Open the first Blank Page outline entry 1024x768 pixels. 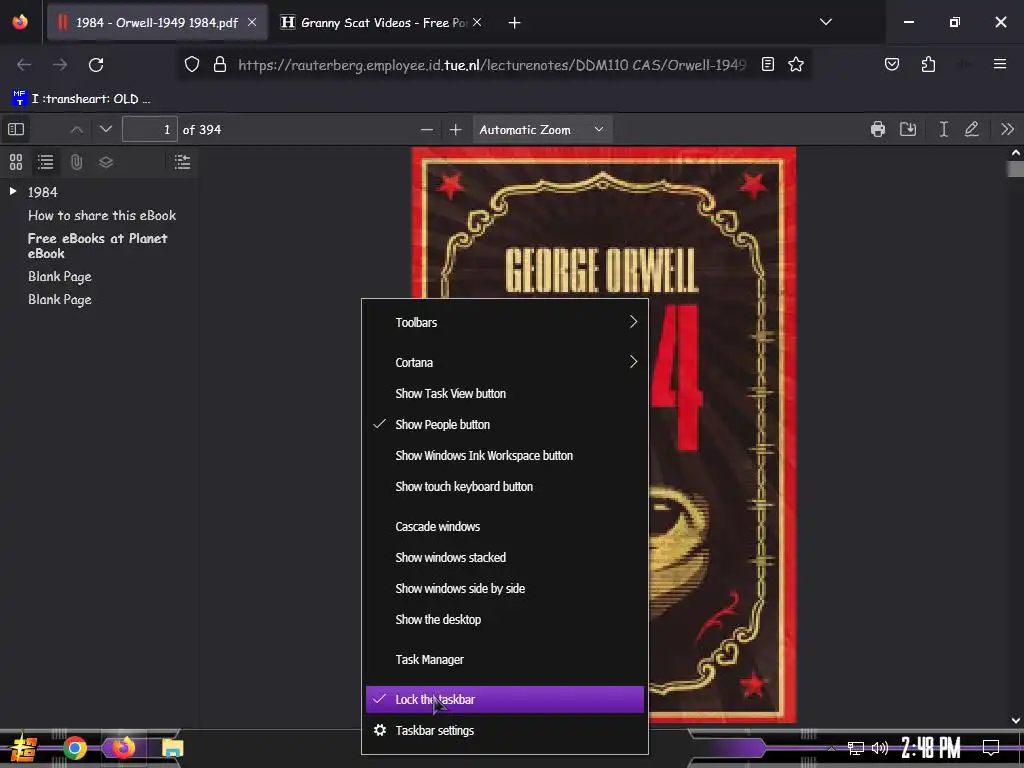[59, 277]
